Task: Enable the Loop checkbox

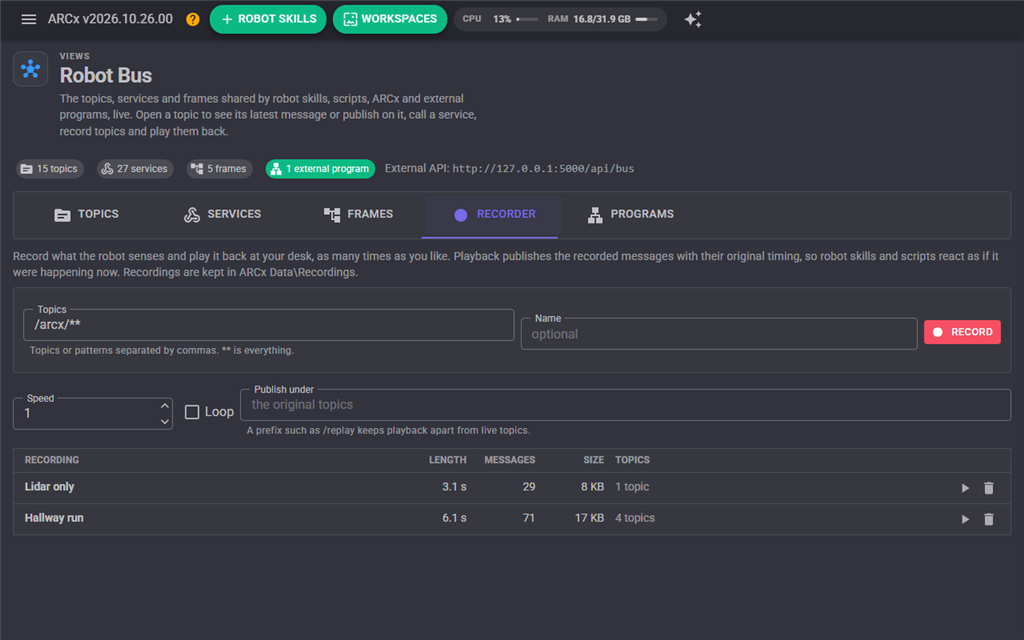Action: 192,412
